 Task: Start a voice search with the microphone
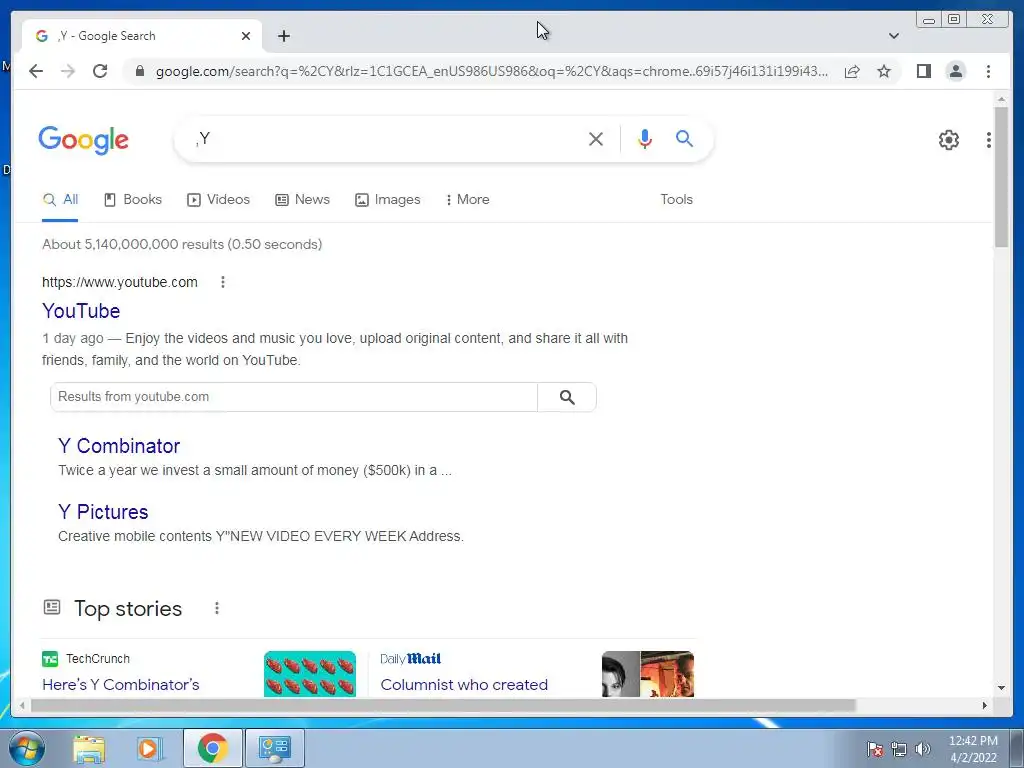point(645,139)
